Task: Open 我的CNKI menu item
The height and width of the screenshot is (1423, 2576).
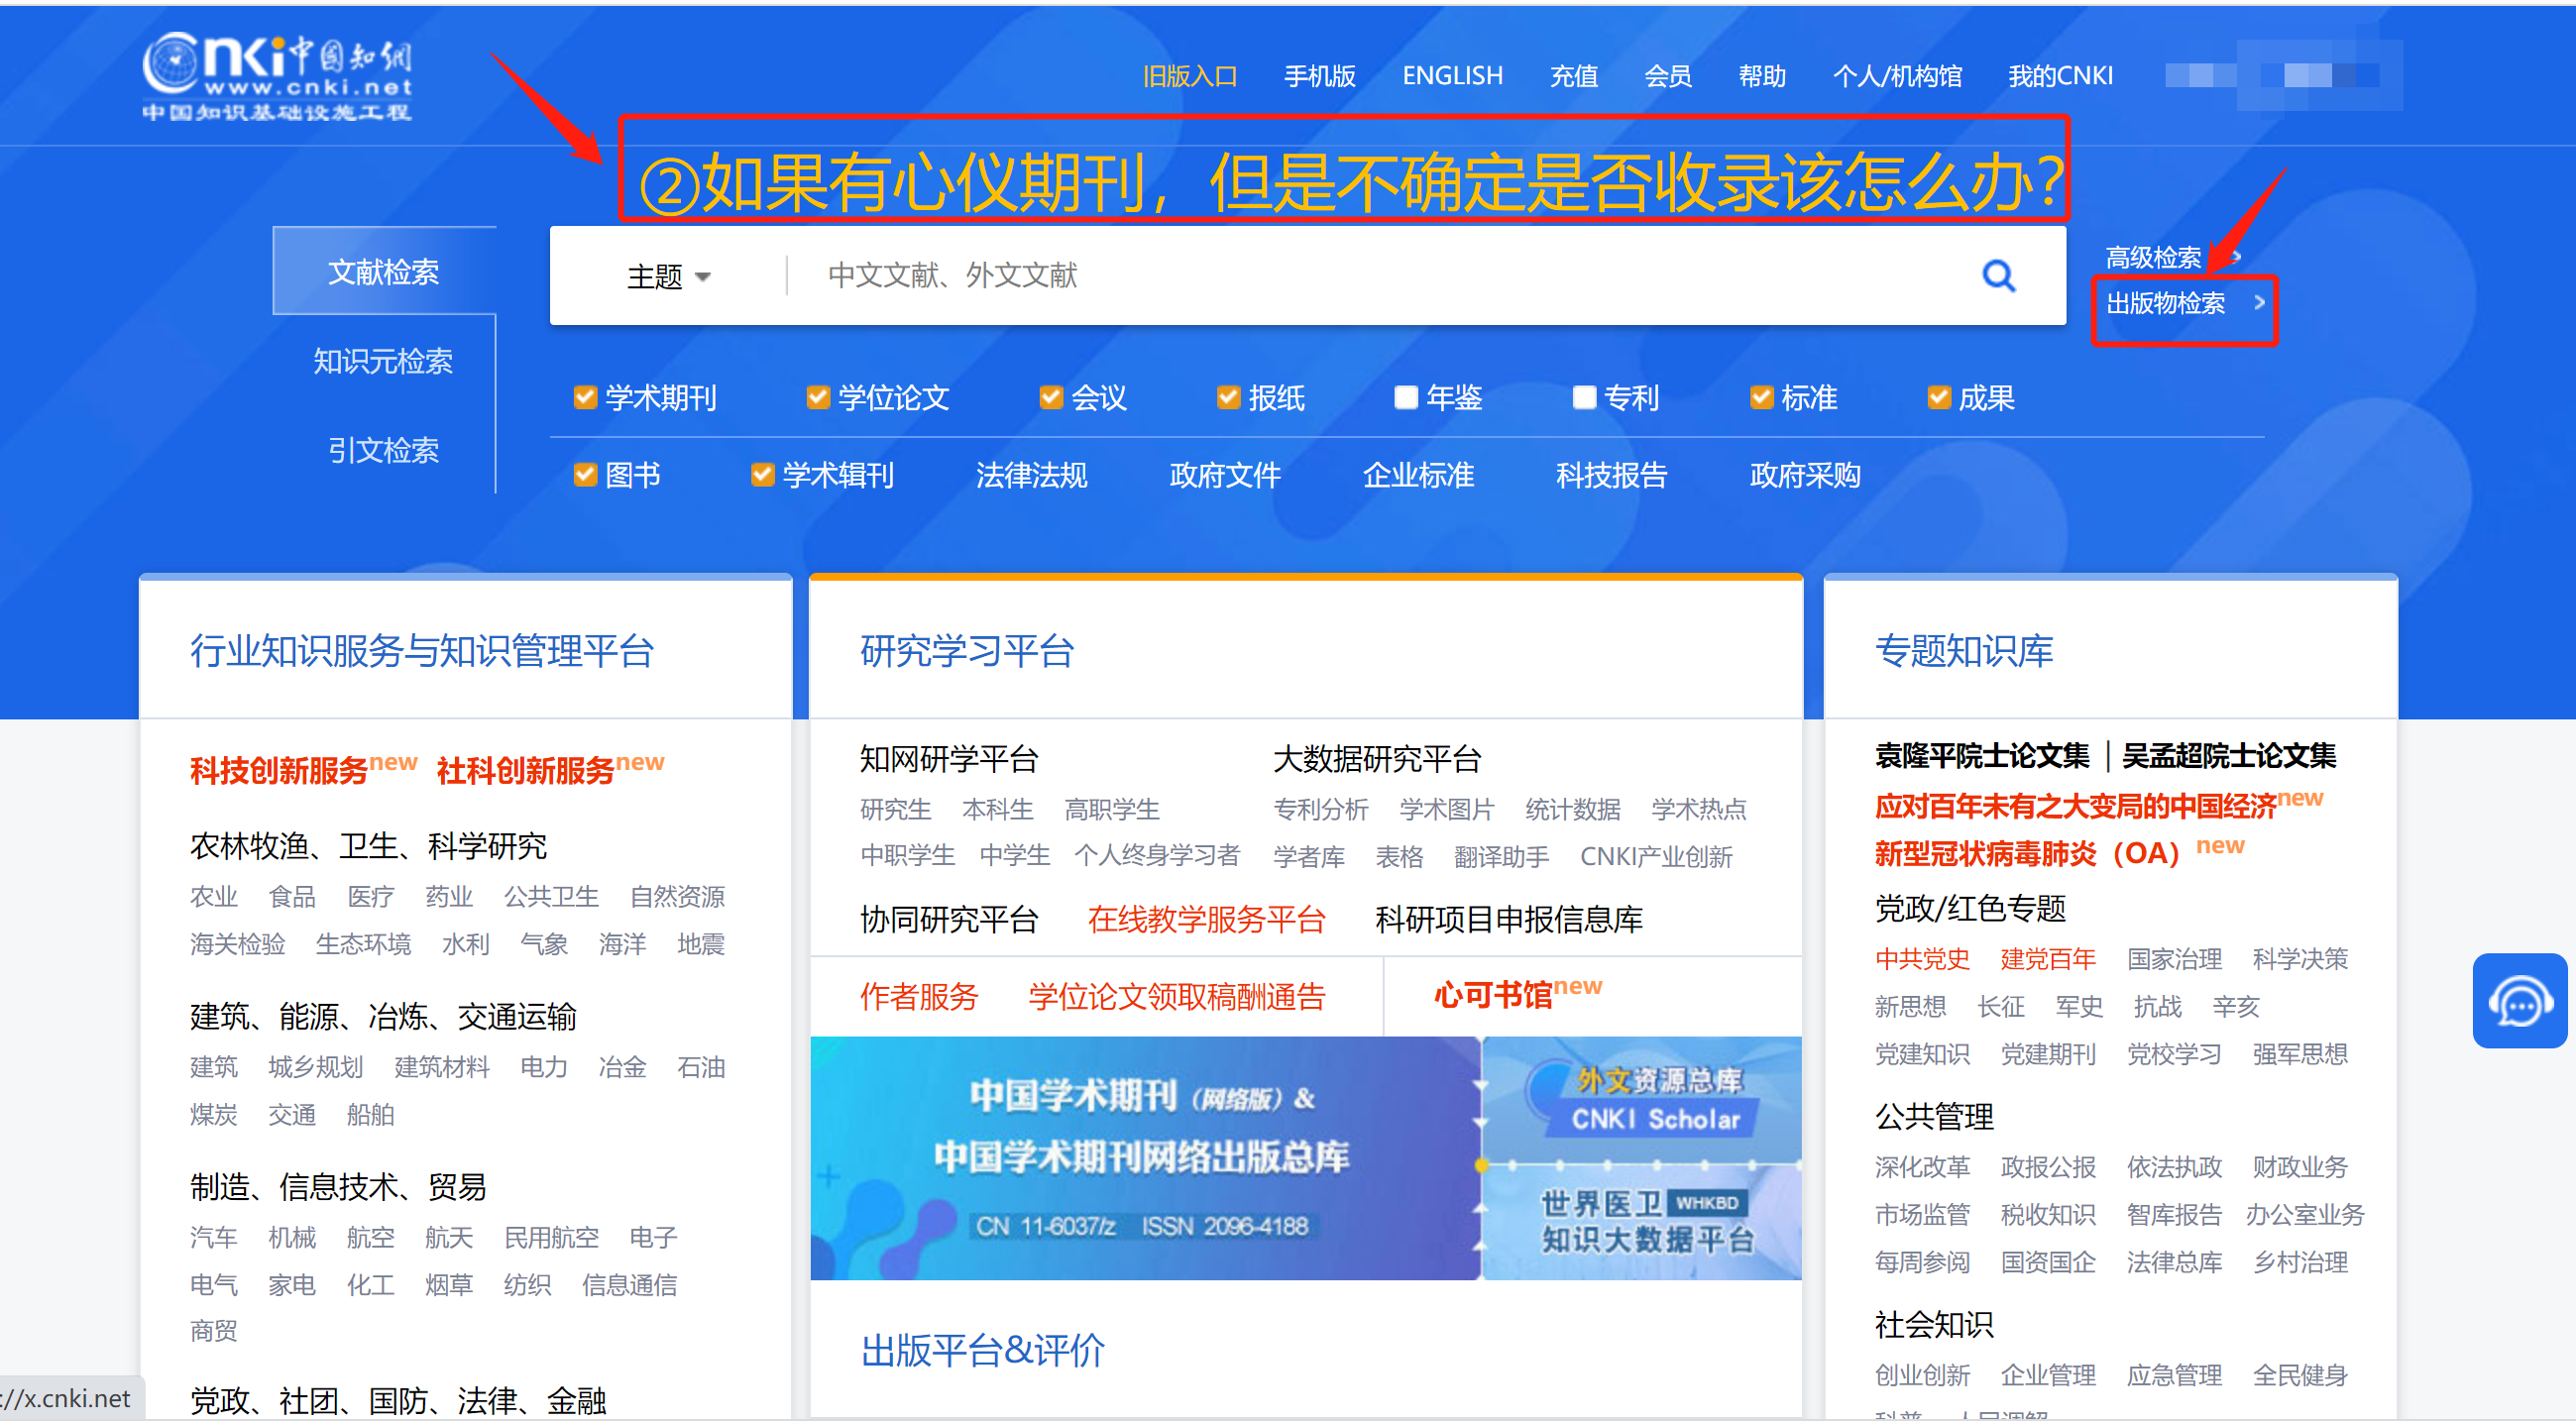Action: click(x=2060, y=76)
